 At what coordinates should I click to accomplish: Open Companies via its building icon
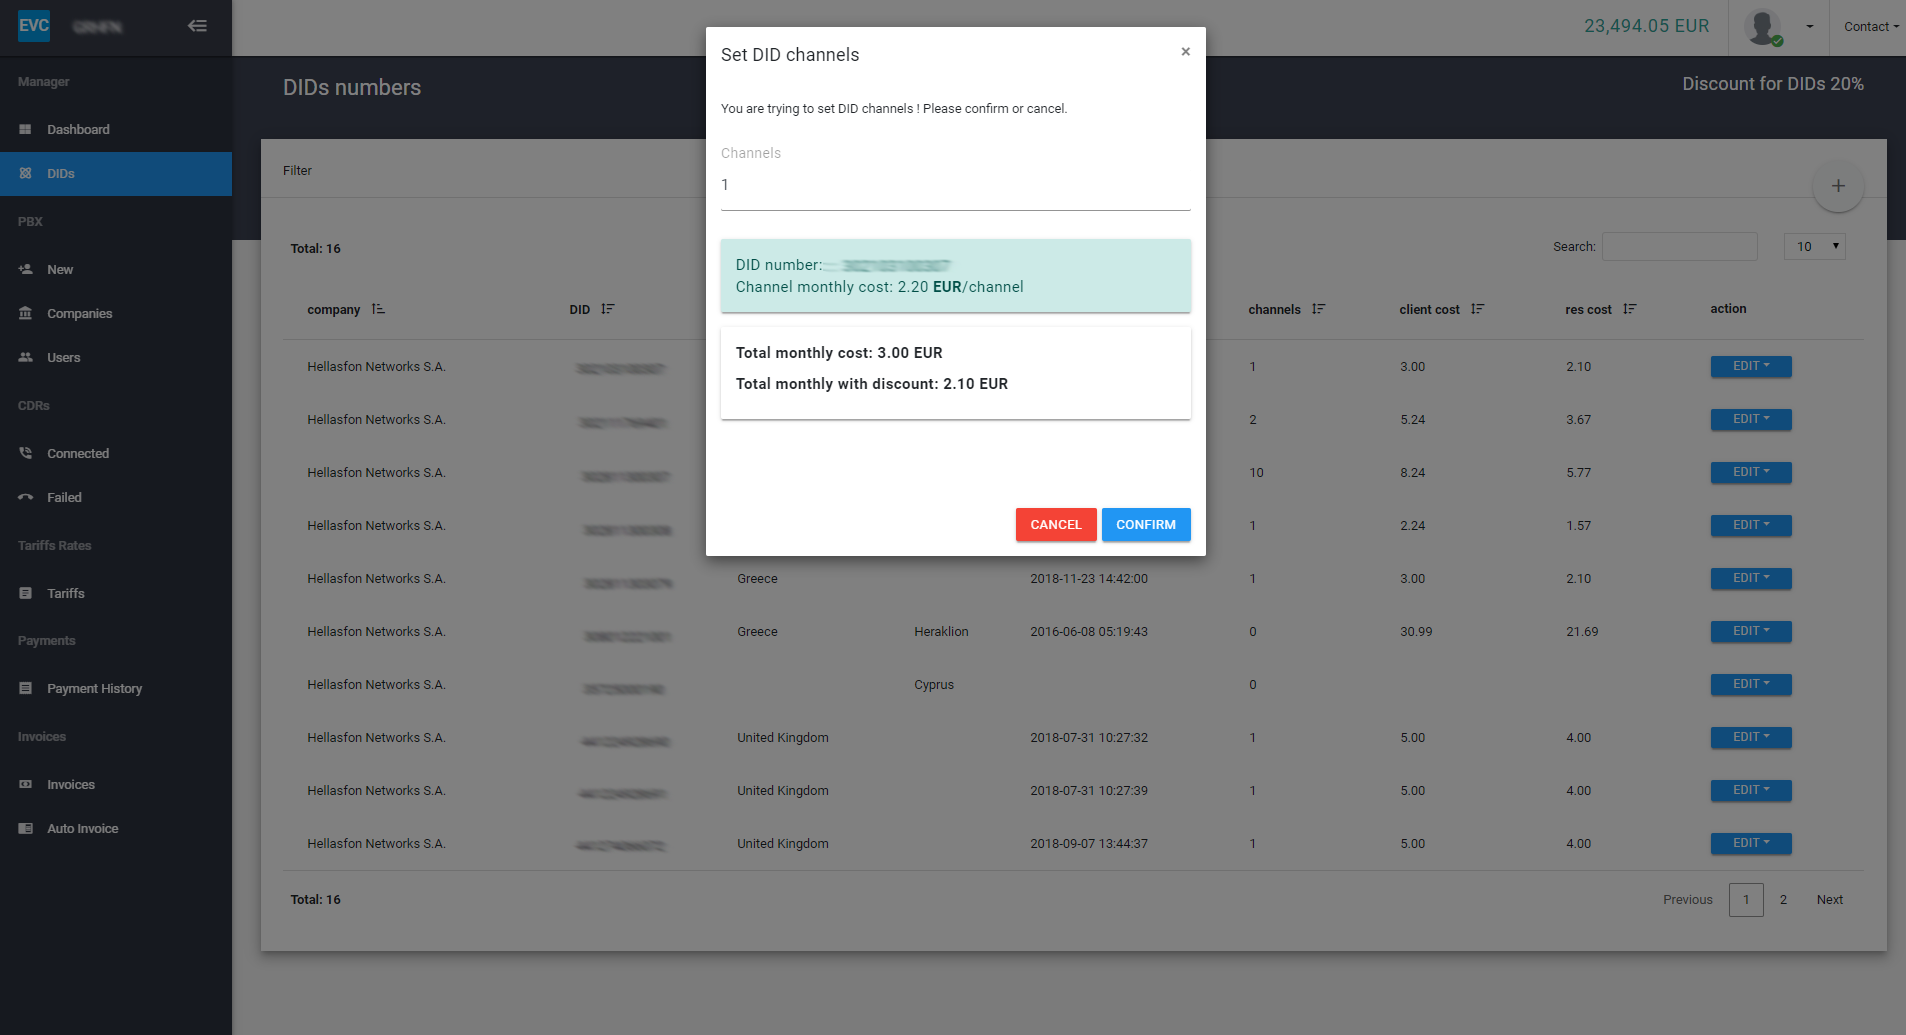pyautogui.click(x=27, y=313)
